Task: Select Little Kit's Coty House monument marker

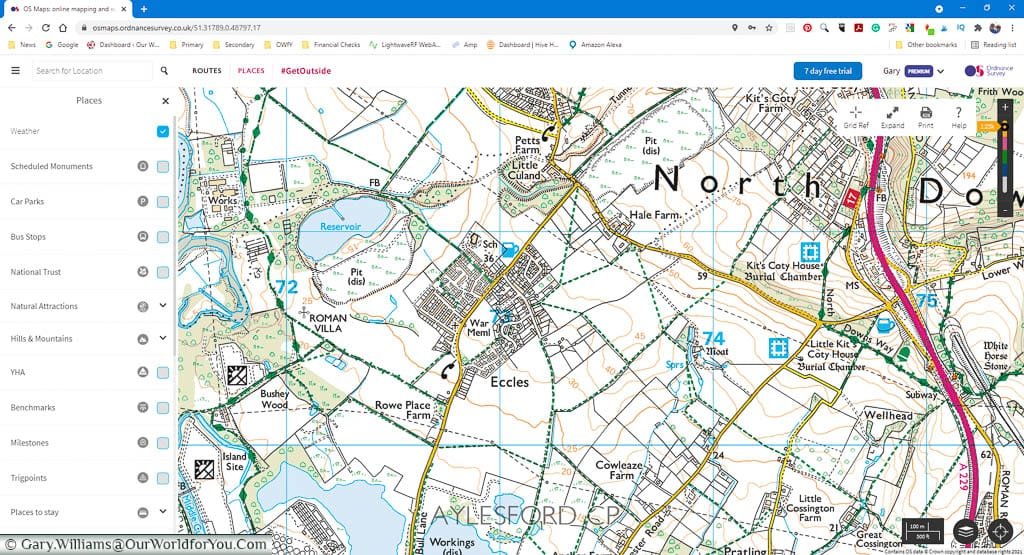Action: tap(778, 347)
